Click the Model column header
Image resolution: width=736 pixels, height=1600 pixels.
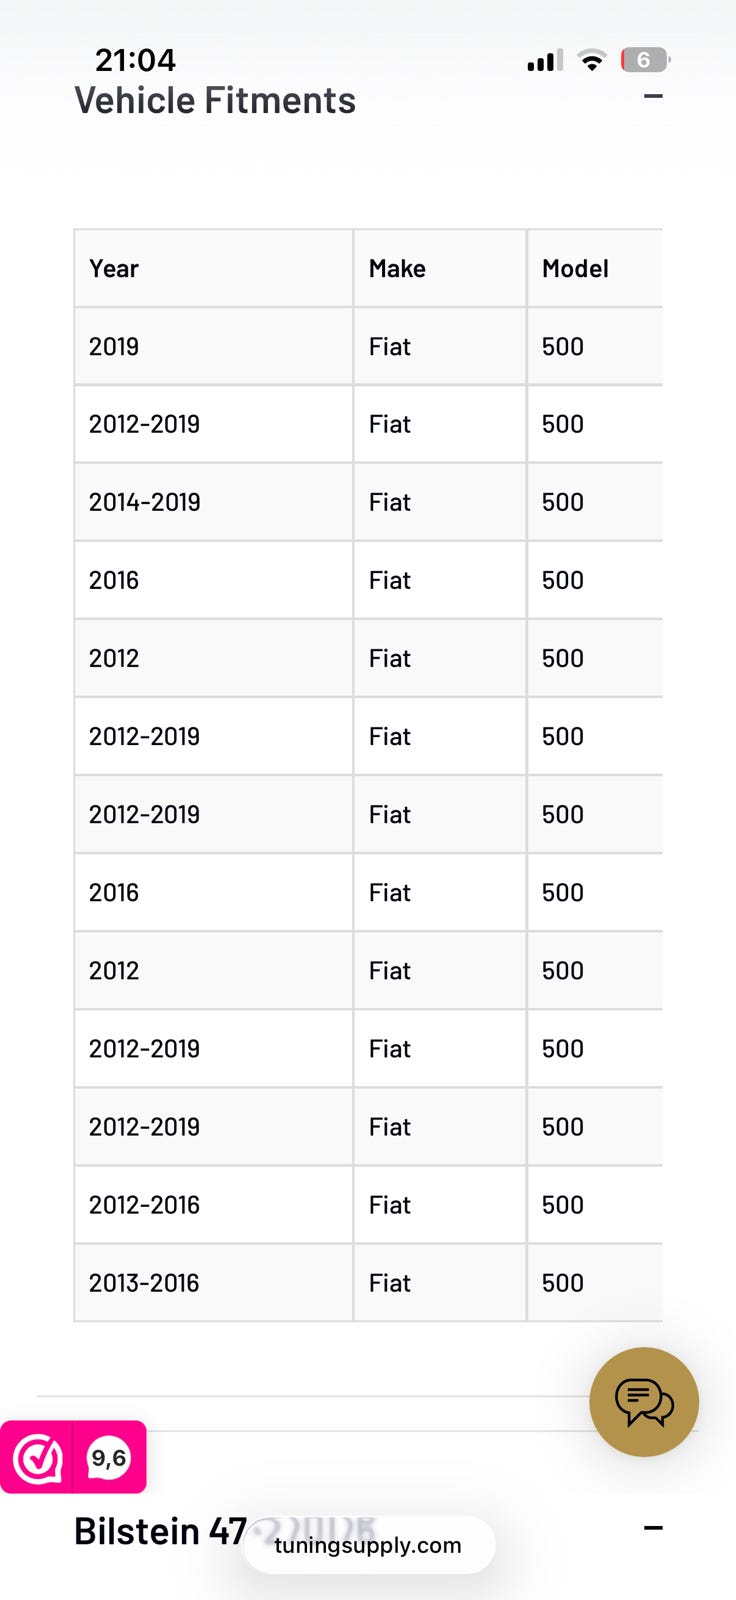pyautogui.click(x=575, y=269)
